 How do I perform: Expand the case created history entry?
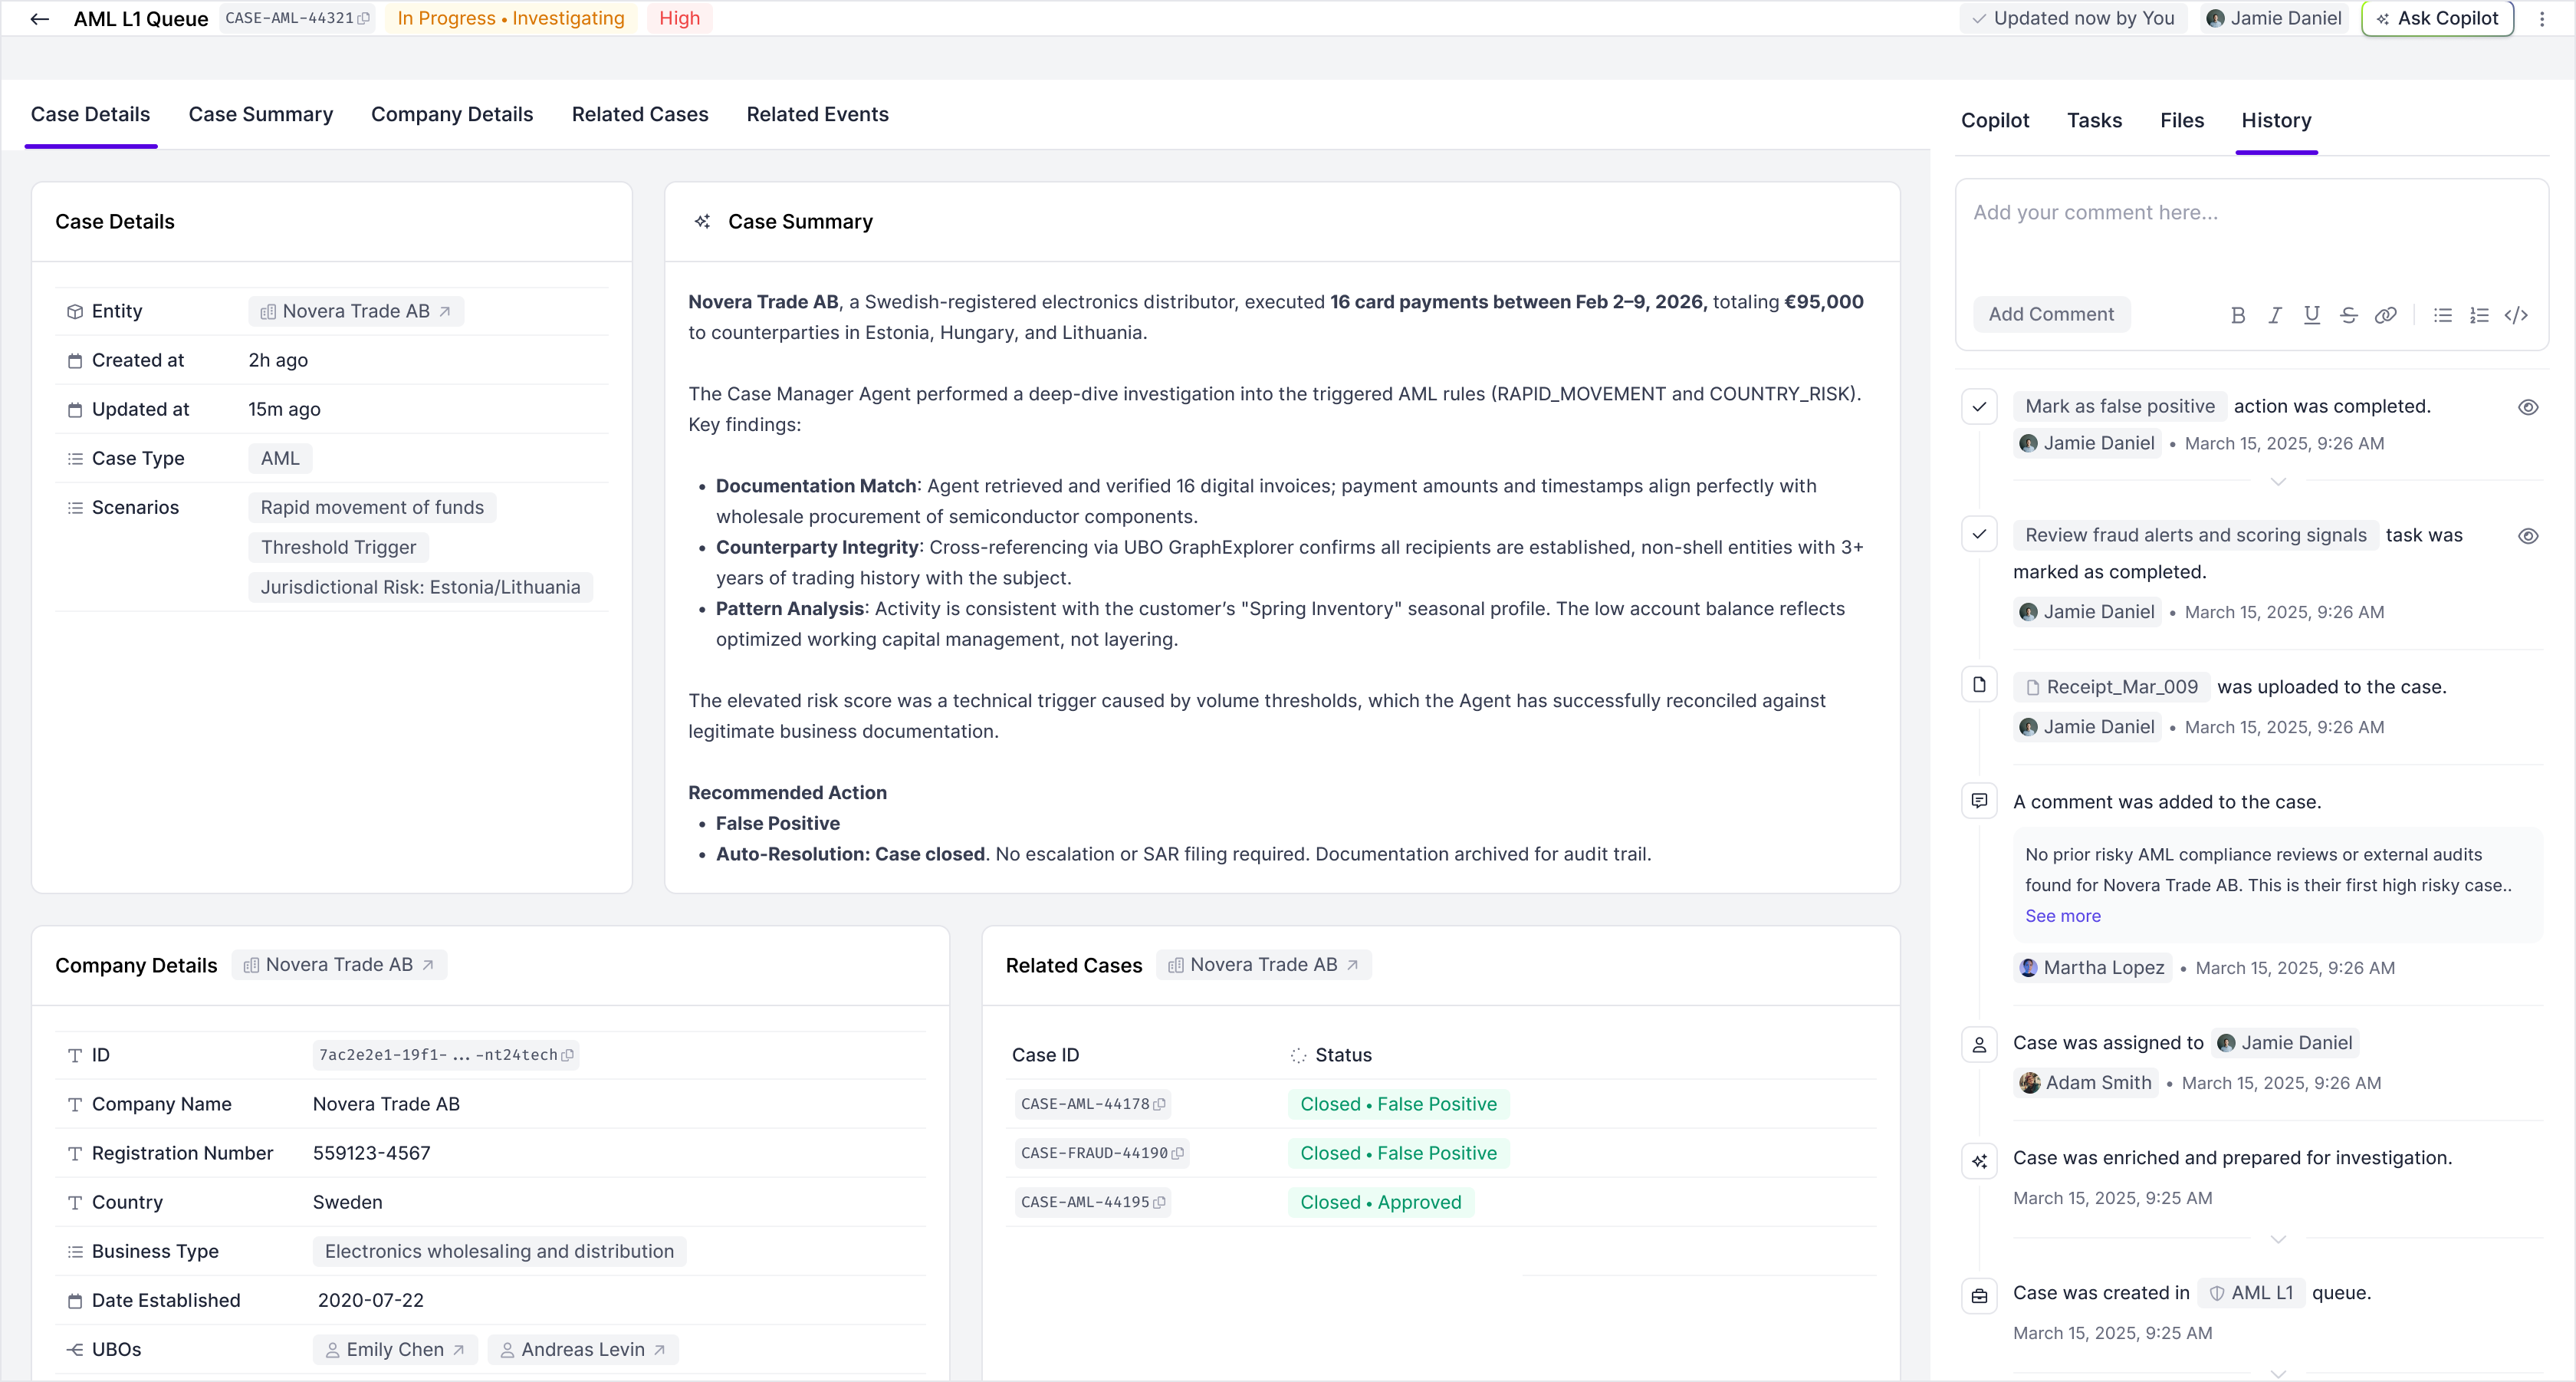2278,1373
